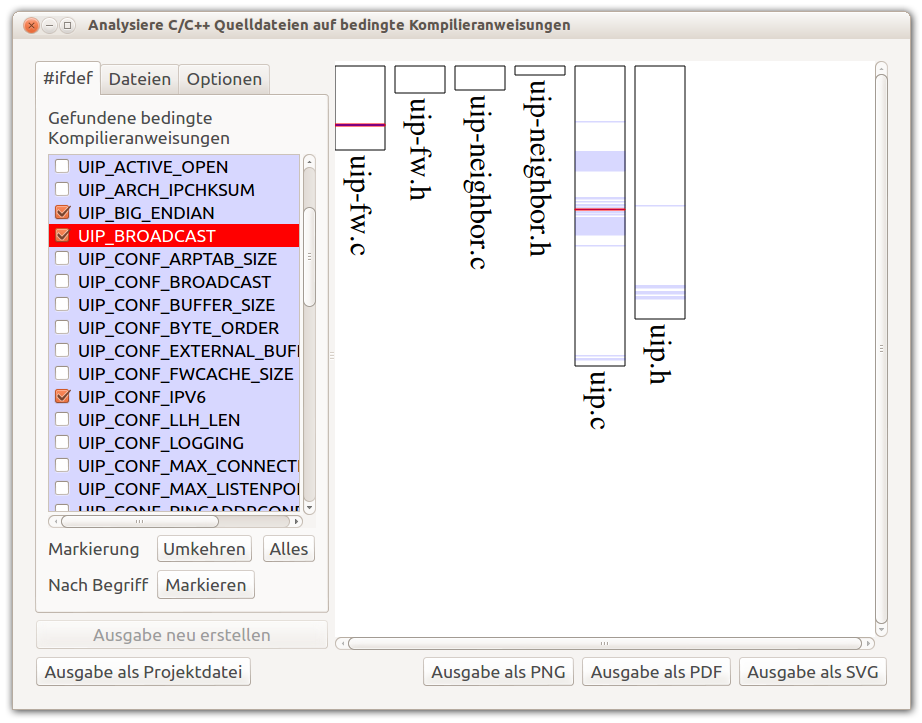The image size is (922, 723).
Task: Click the ifdef list vertical scrollbar
Action: point(310,256)
